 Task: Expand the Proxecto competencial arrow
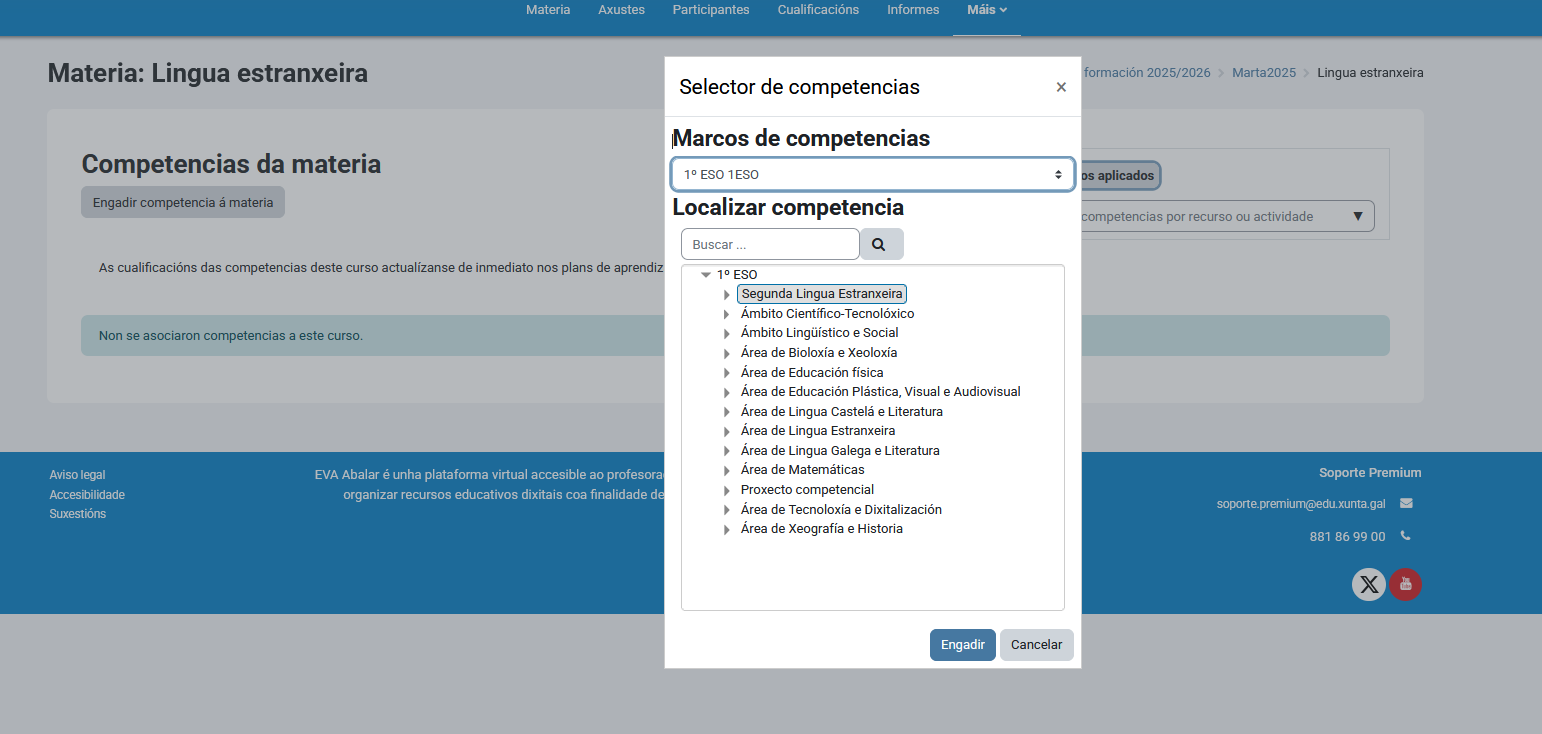(x=727, y=491)
